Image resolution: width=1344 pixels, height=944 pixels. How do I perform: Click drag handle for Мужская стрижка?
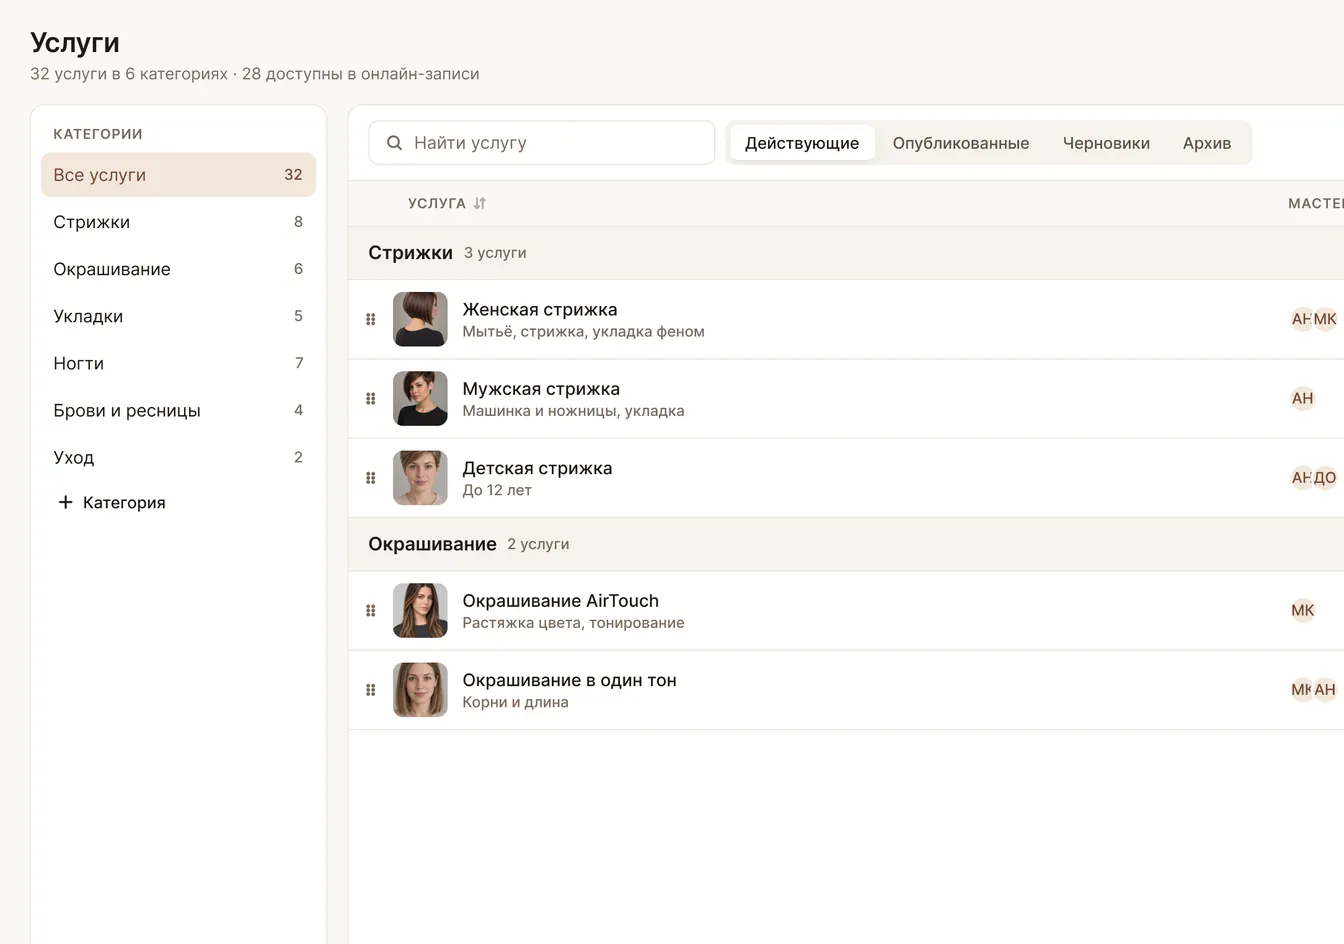[371, 398]
